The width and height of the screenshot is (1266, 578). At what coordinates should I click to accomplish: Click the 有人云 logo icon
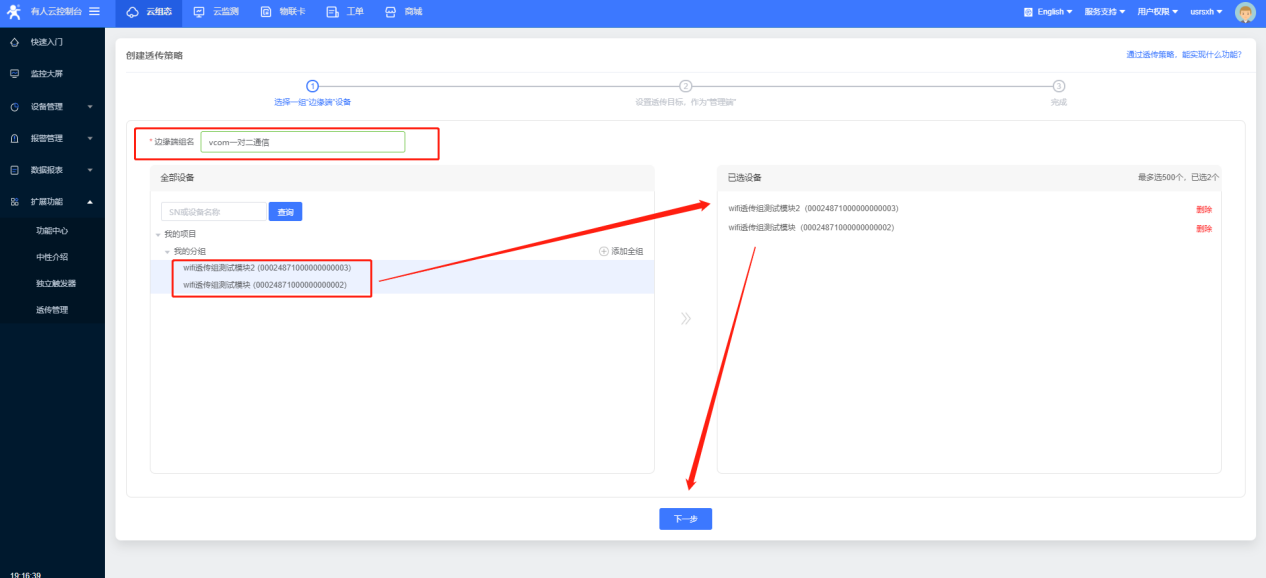pos(13,12)
